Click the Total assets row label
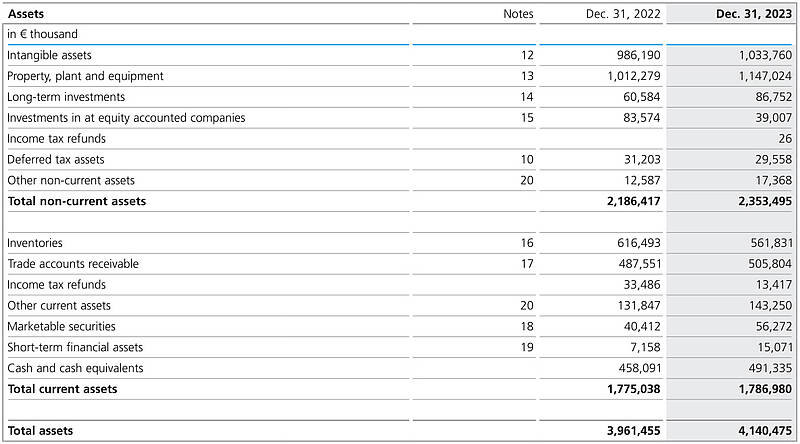 tap(40, 431)
